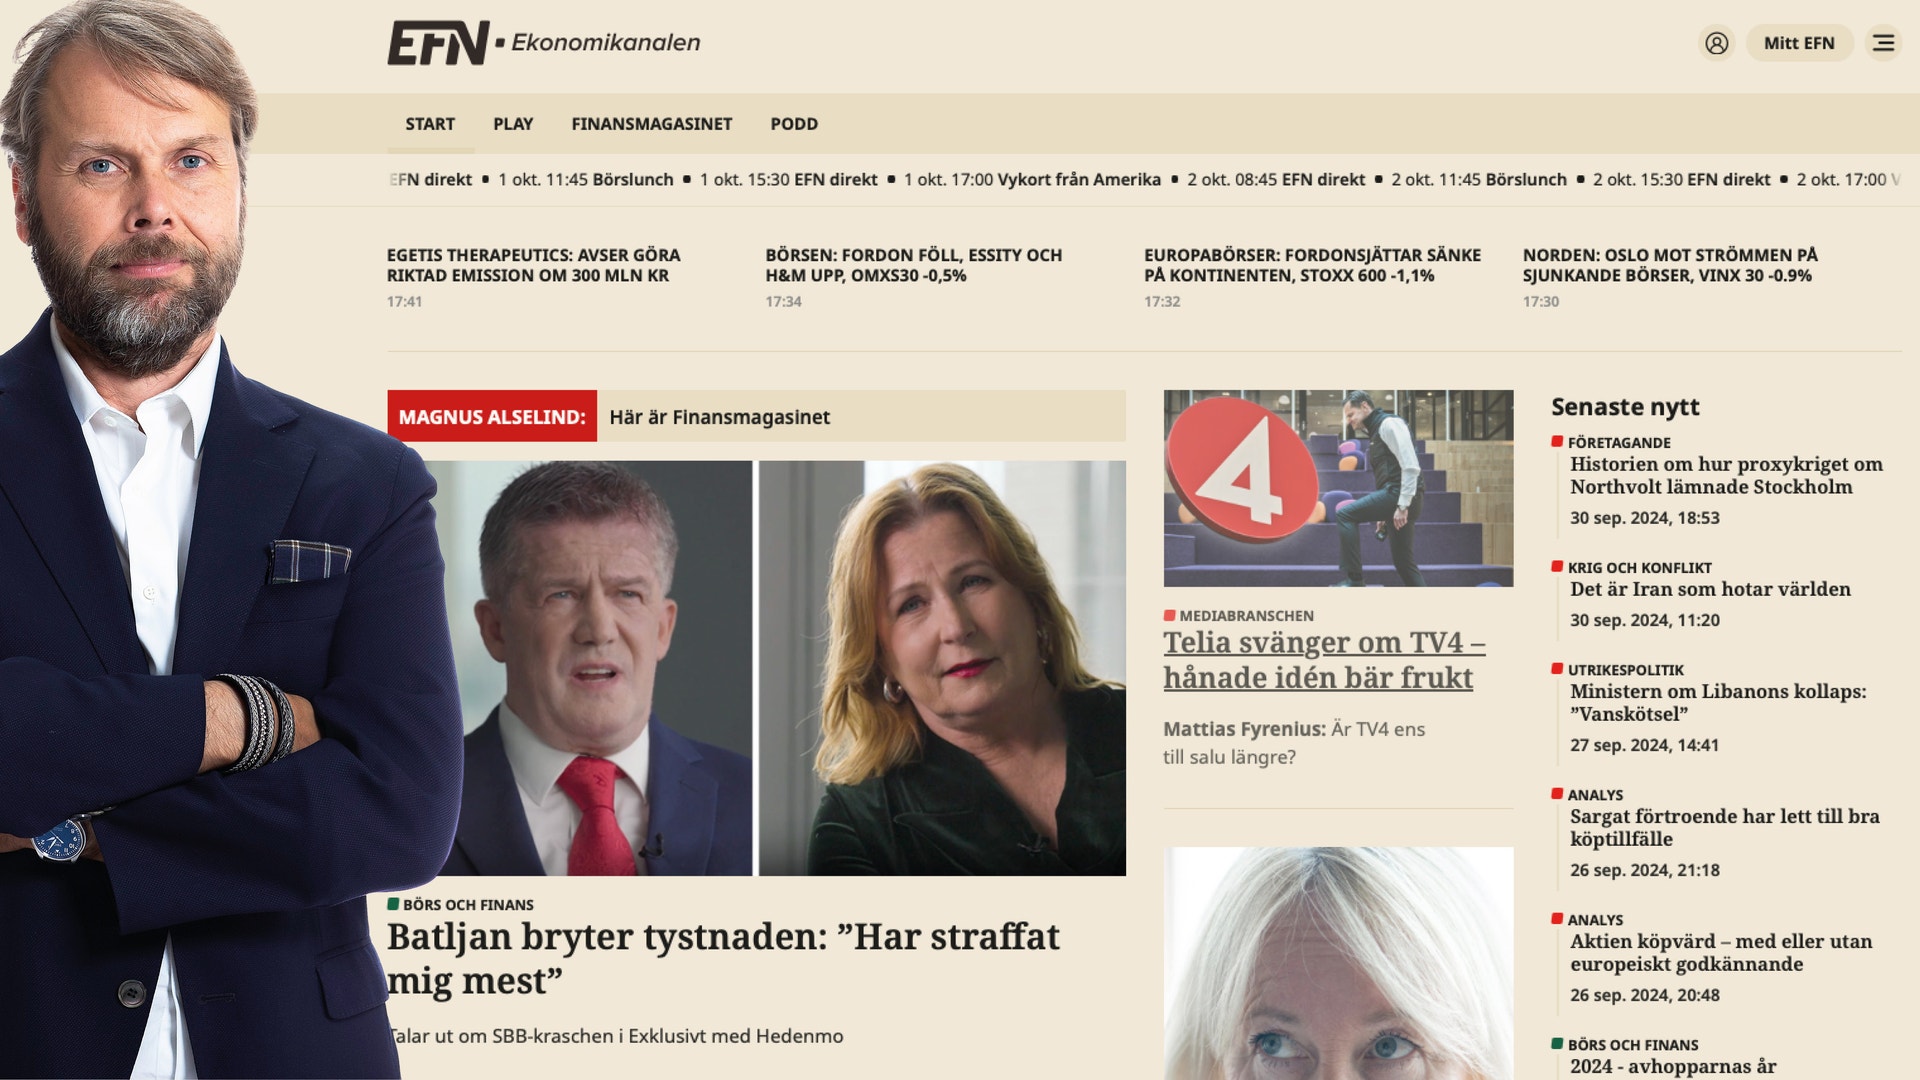The width and height of the screenshot is (1920, 1080).
Task: Open Historien om proxykriget om Northvolt
Action: [1726, 475]
